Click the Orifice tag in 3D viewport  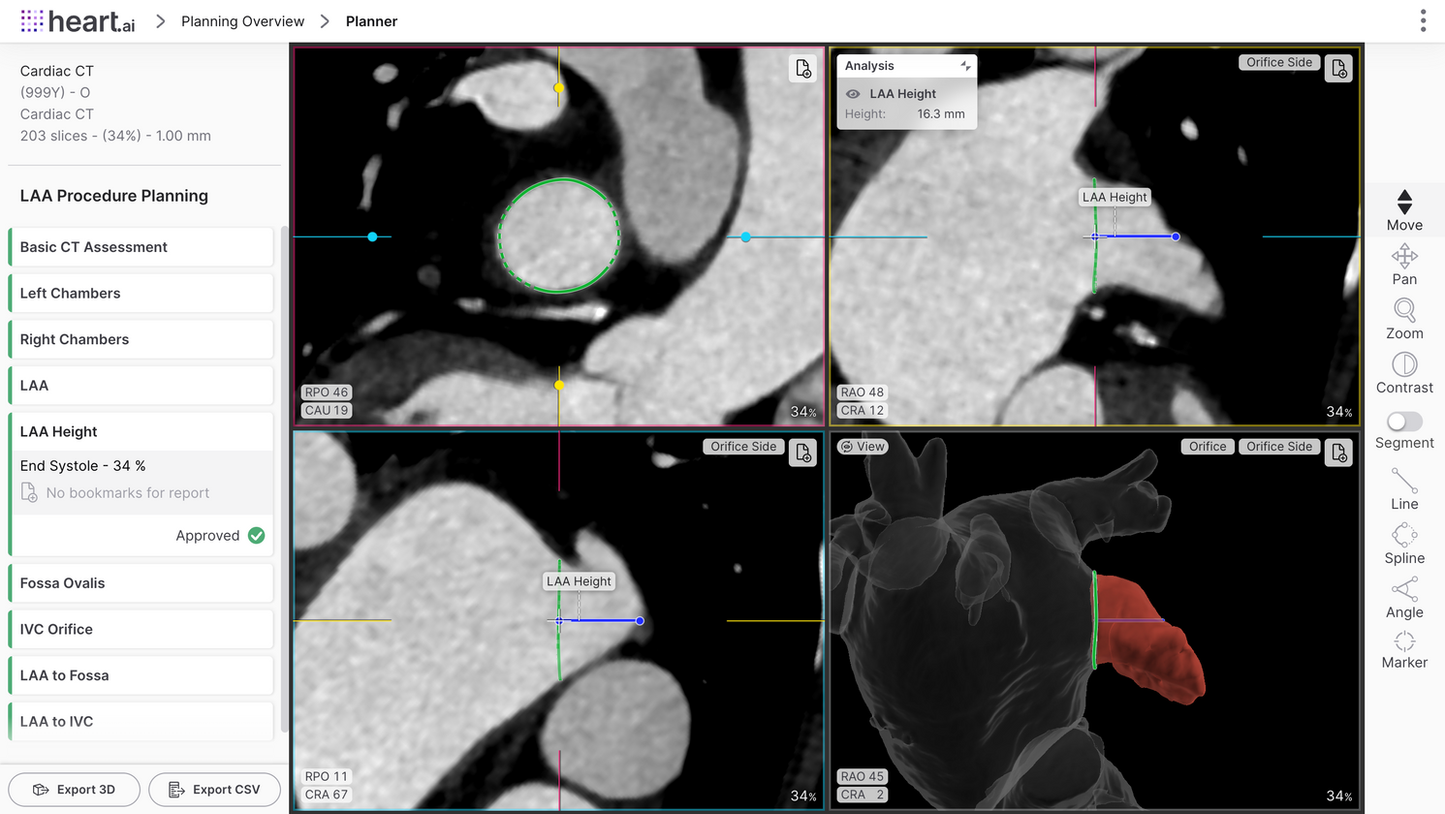click(x=1207, y=447)
